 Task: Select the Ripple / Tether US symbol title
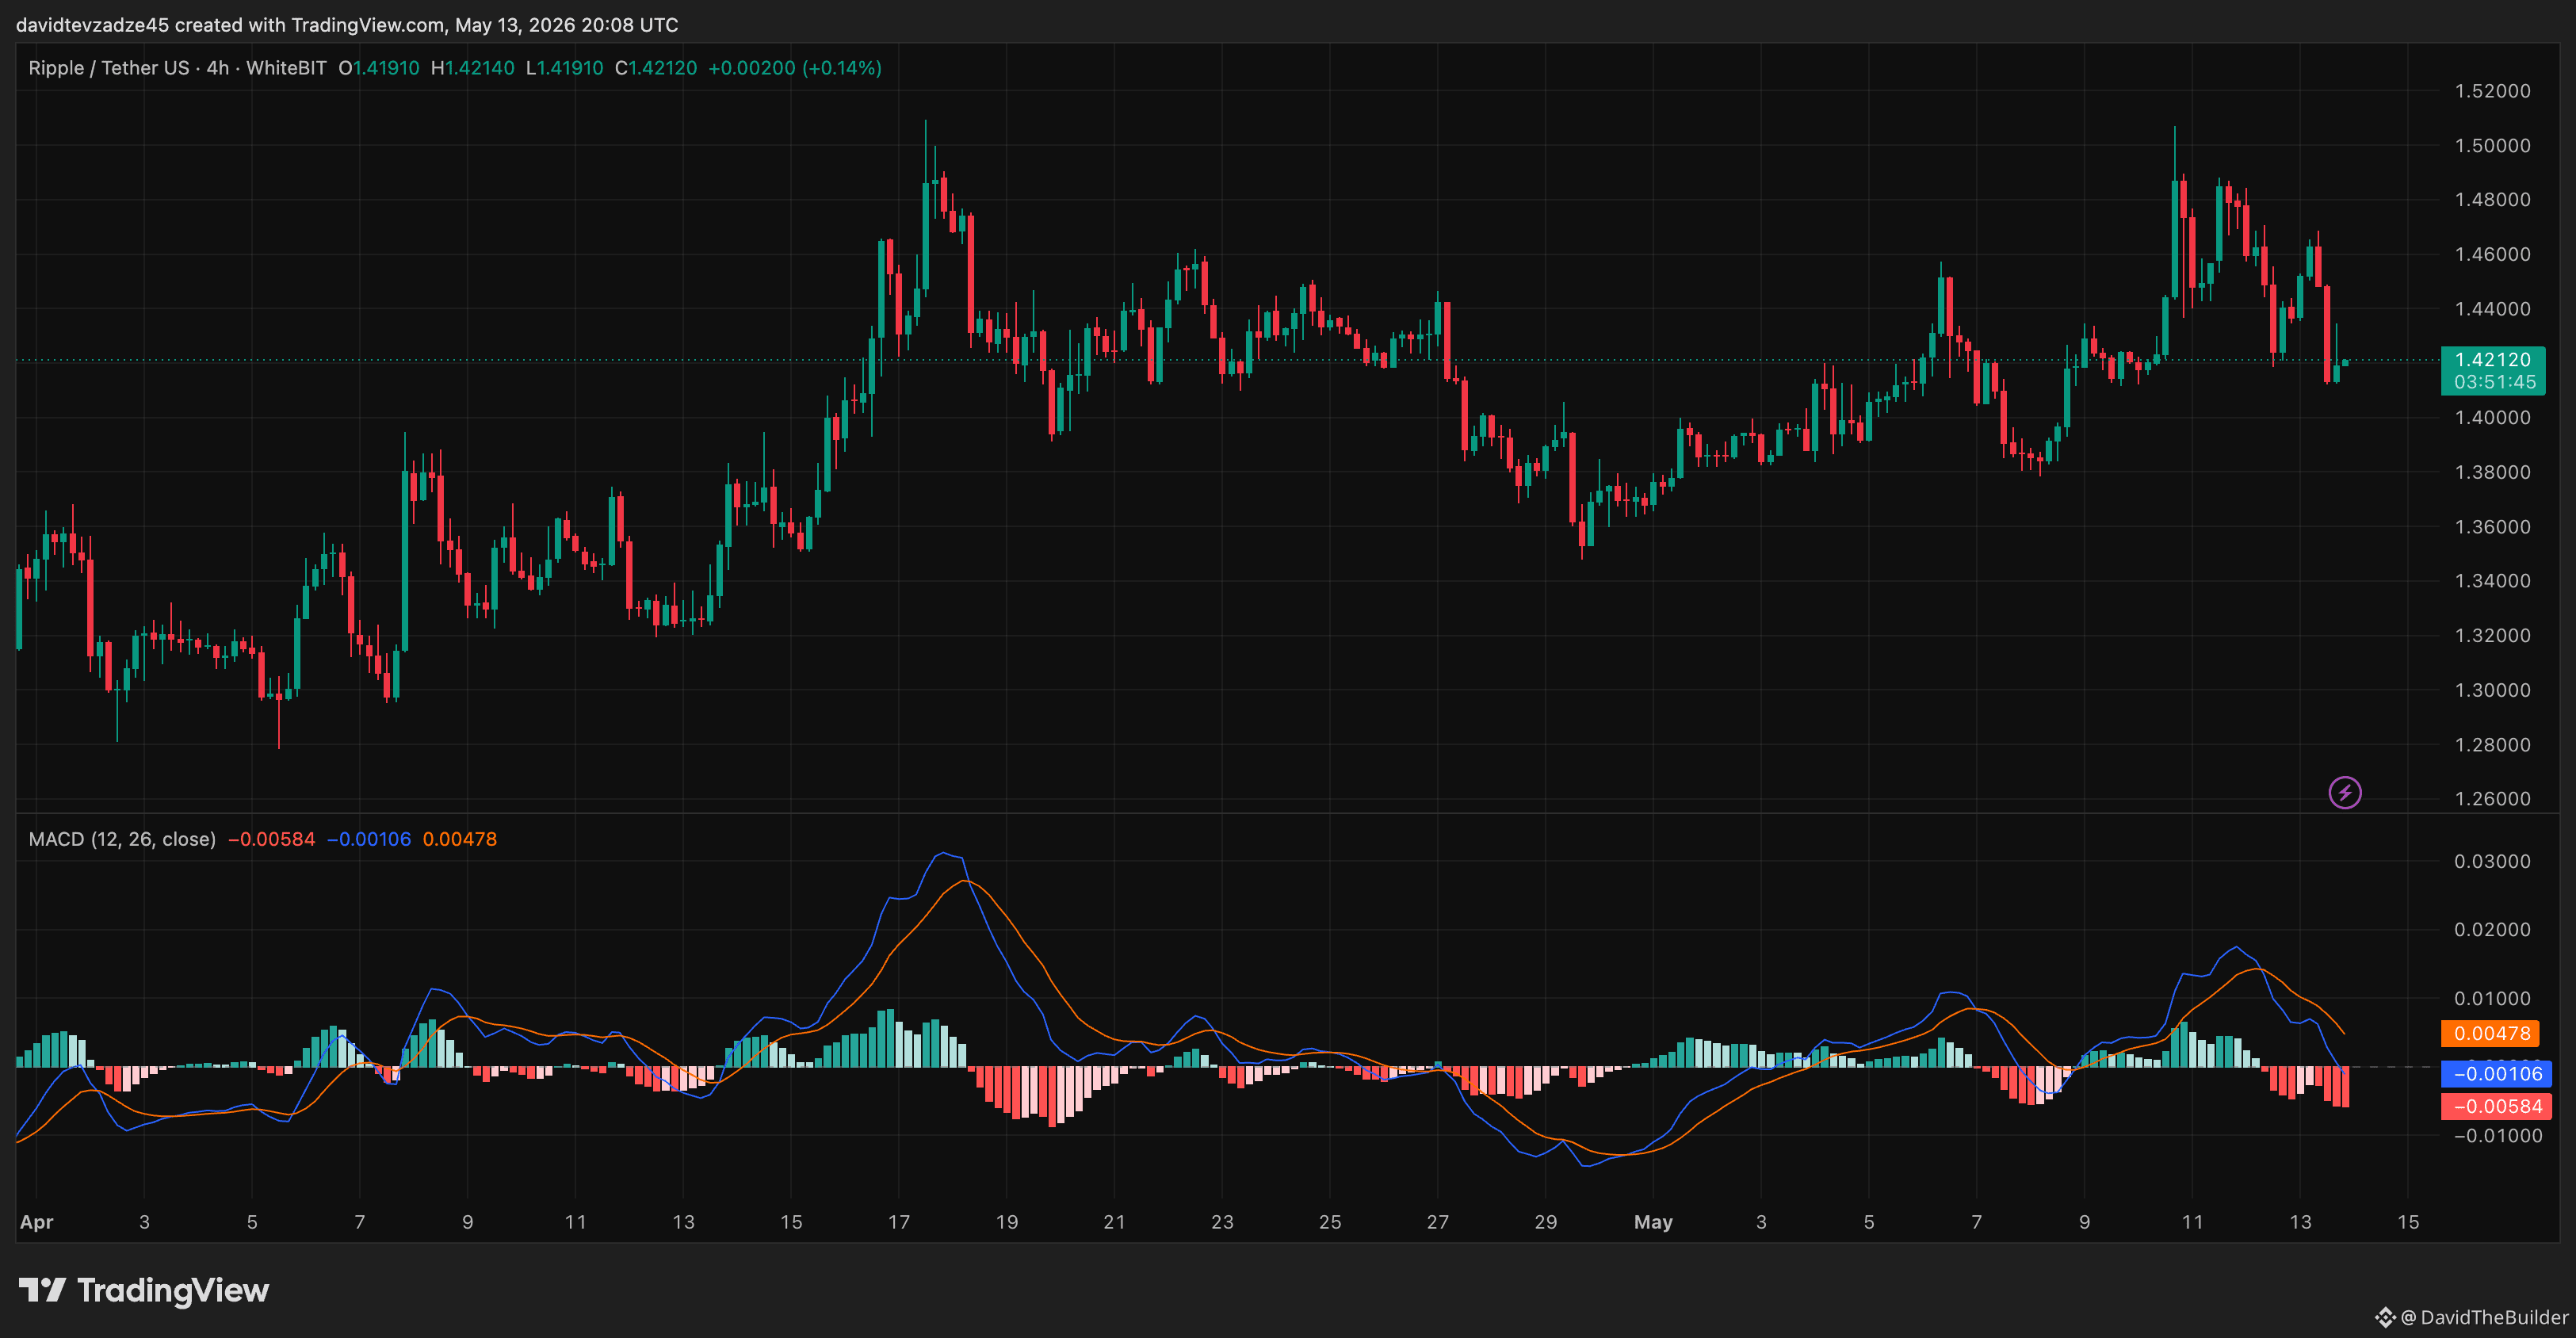click(x=109, y=68)
